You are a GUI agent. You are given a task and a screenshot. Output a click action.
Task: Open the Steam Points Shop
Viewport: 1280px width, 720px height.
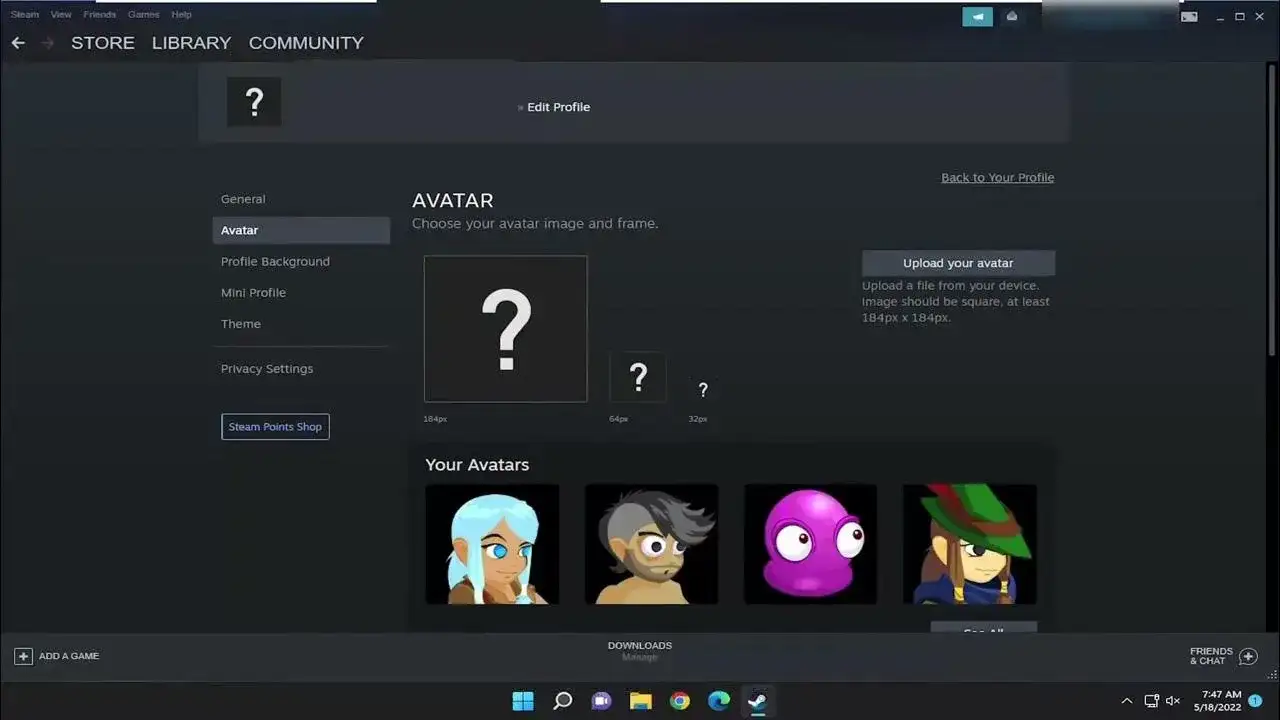(275, 426)
